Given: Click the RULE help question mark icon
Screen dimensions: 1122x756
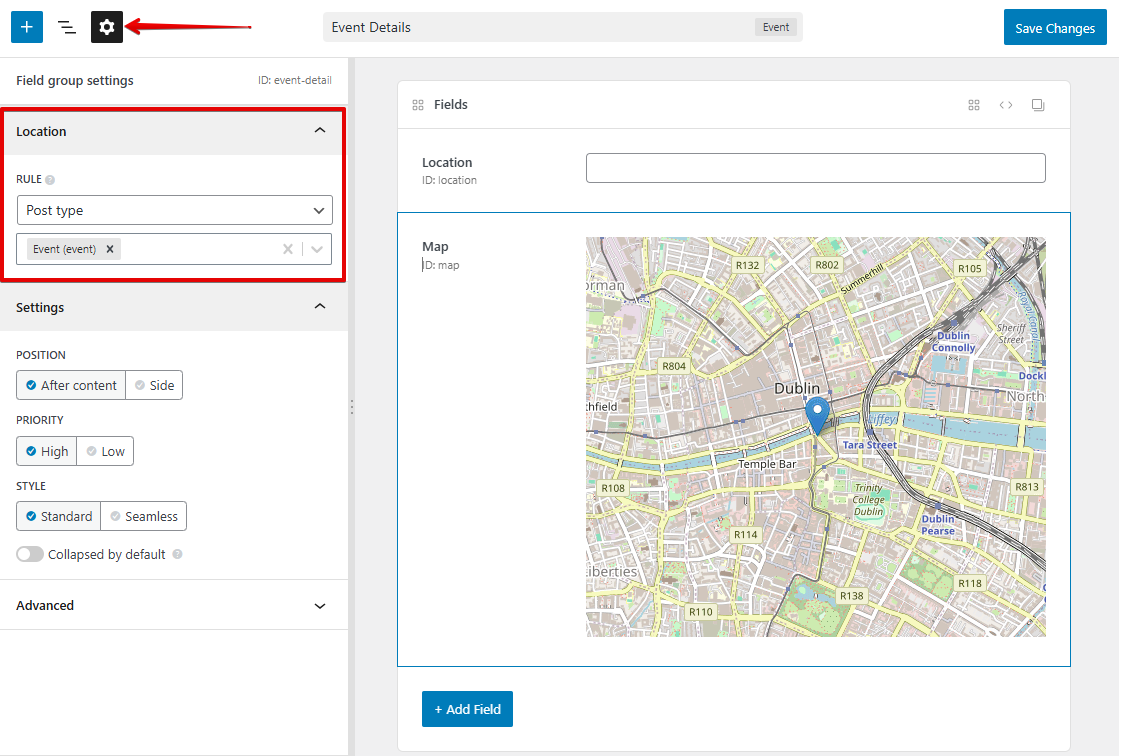Looking at the screenshot, I should pos(50,180).
